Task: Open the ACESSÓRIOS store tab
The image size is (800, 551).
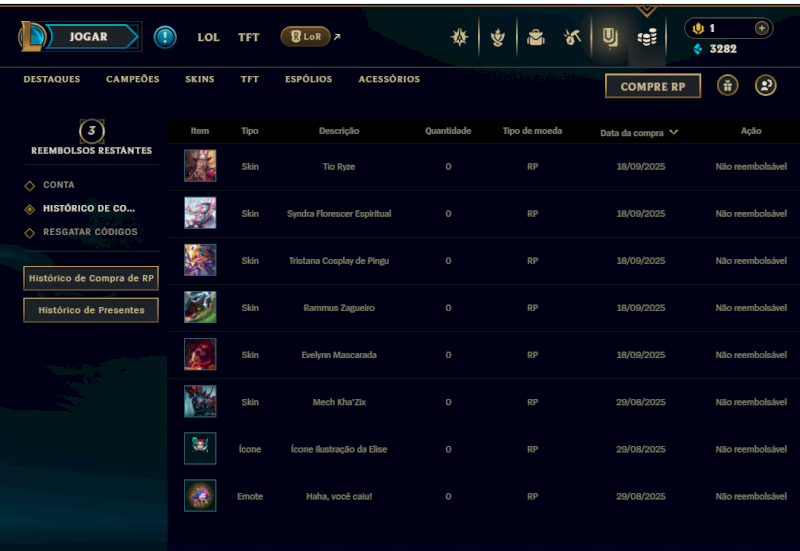Action: (389, 79)
